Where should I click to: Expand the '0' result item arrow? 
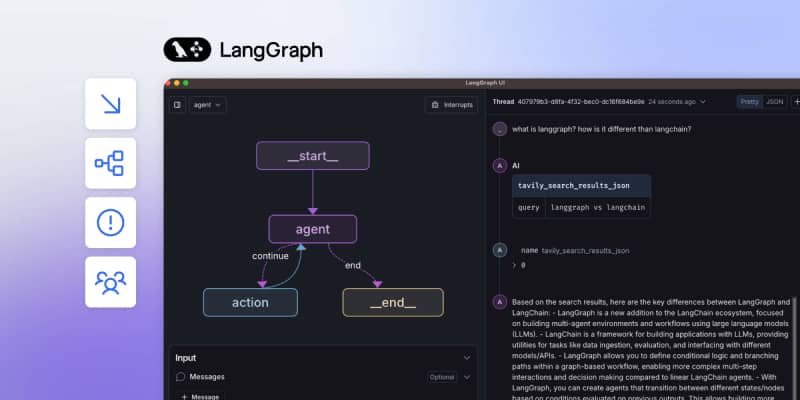pos(514,265)
